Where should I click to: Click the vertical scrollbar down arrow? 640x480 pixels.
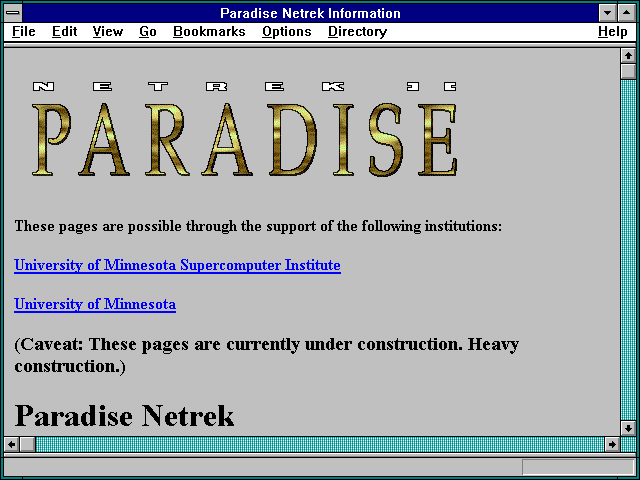click(x=628, y=428)
